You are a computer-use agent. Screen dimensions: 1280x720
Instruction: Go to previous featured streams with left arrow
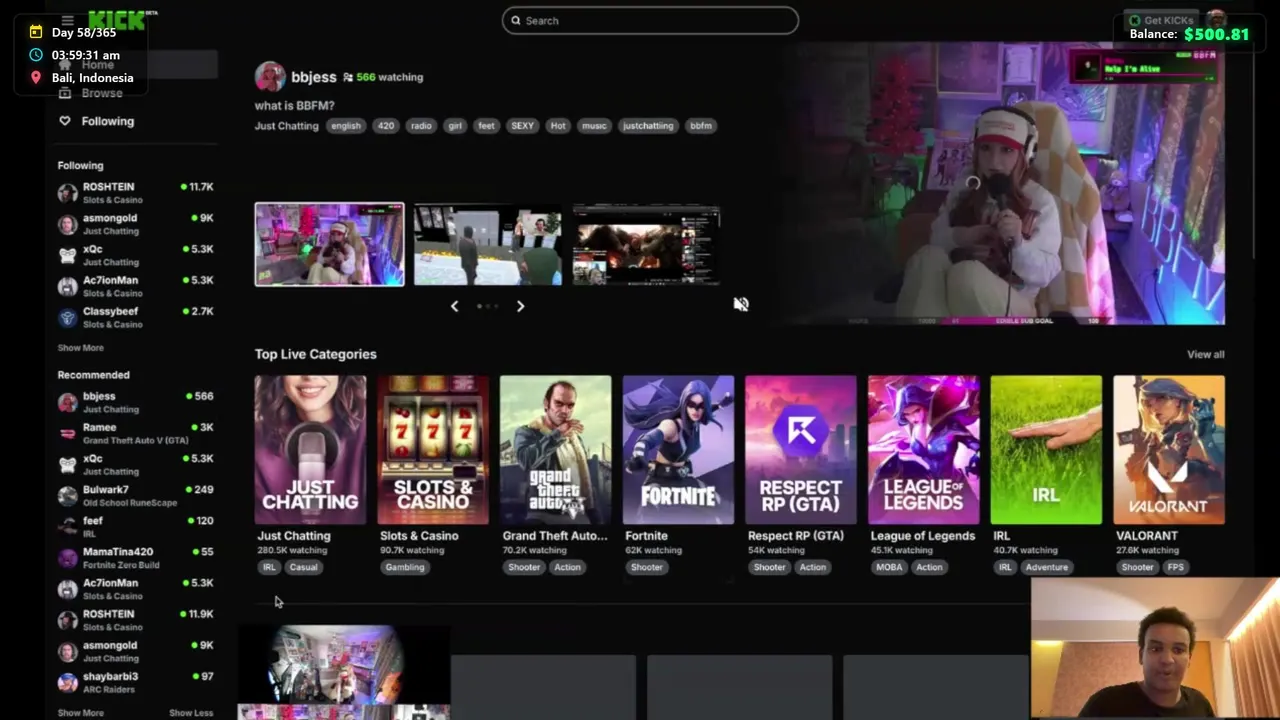(x=455, y=306)
